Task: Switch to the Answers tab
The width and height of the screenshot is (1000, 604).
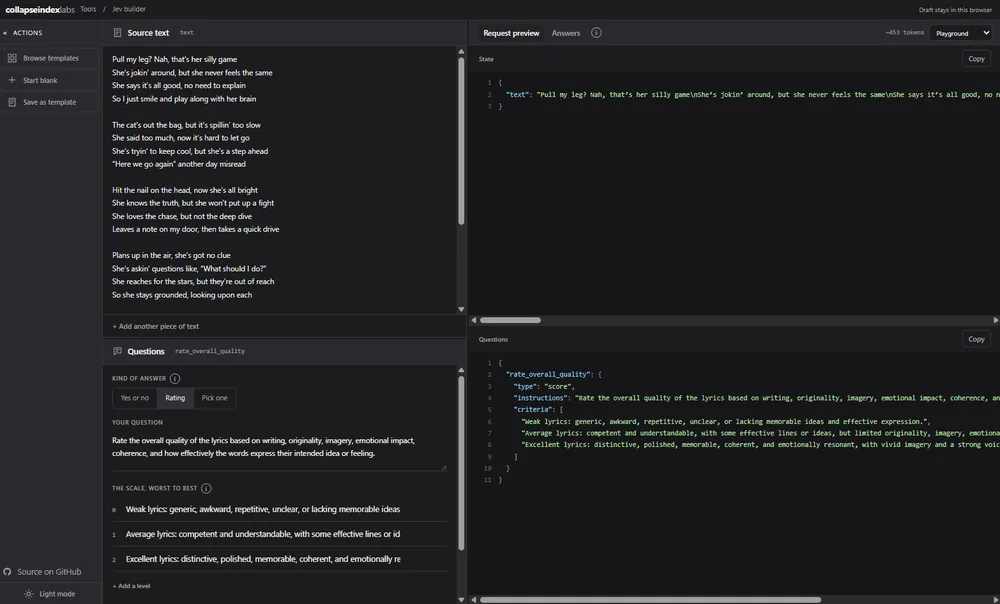Action: click(x=566, y=33)
